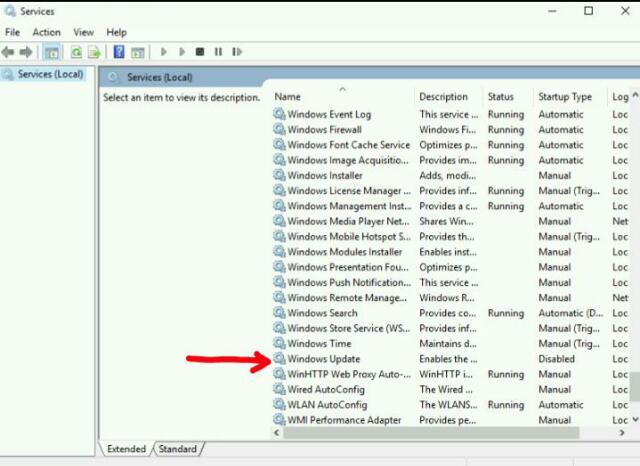The height and width of the screenshot is (466, 640).
Task: Select the Windows Firewall service row
Action: [x=324, y=130]
